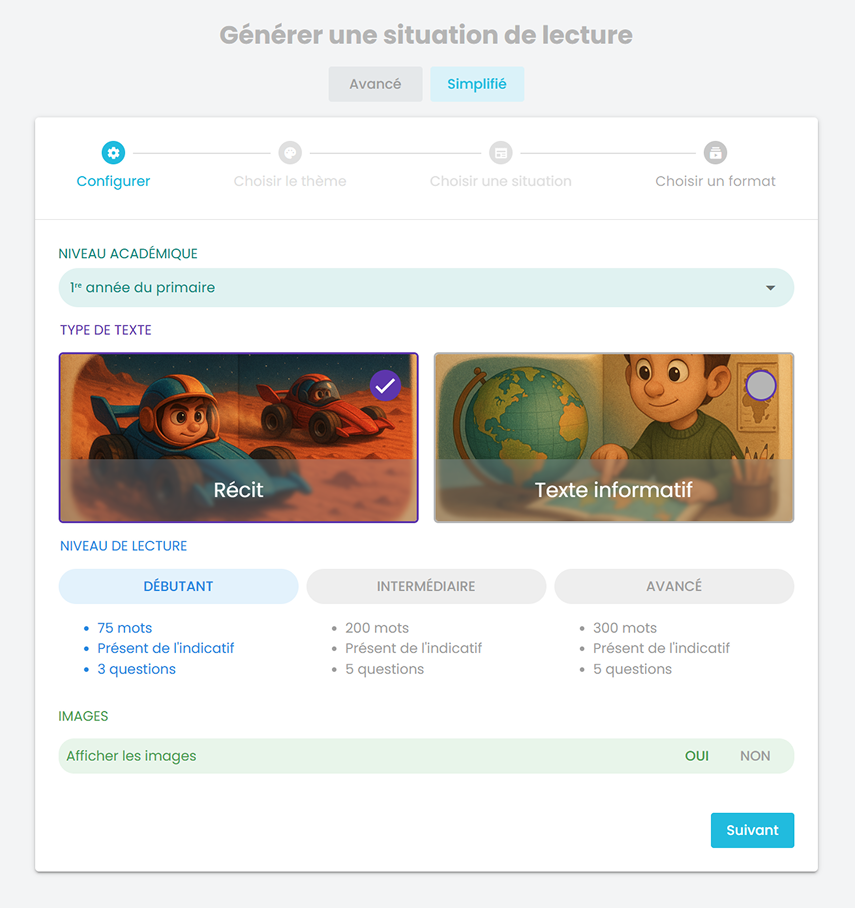Click the Choisir un format step label

tap(715, 181)
